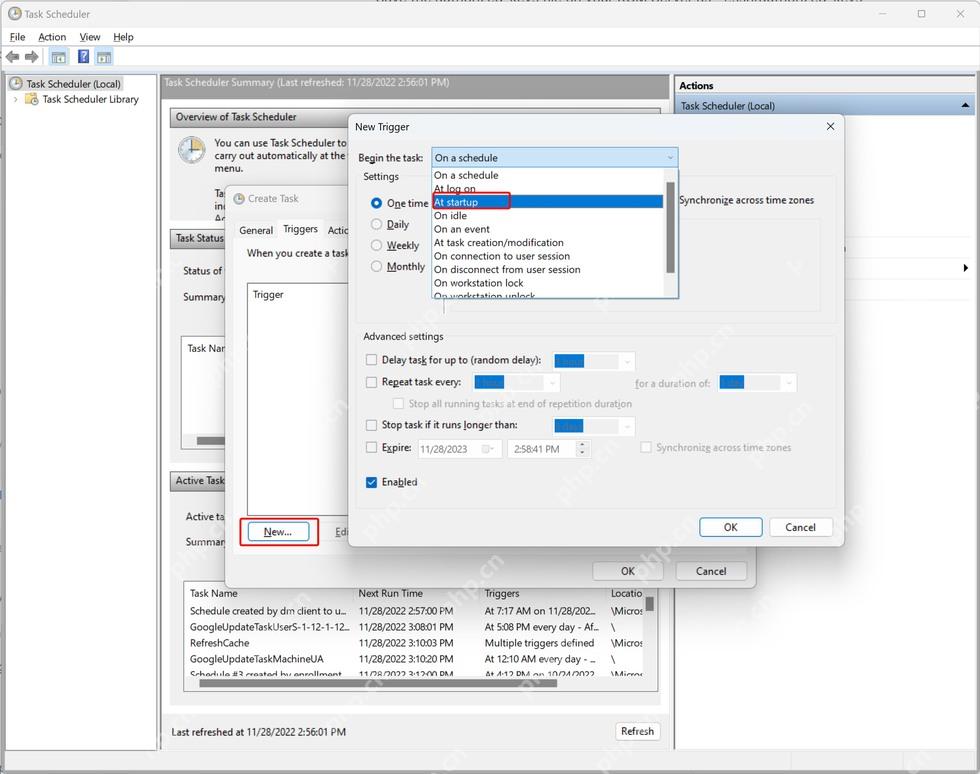This screenshot has width=980, height=774.
Task: Pick At task creation/modification option
Action: pyautogui.click(x=548, y=243)
